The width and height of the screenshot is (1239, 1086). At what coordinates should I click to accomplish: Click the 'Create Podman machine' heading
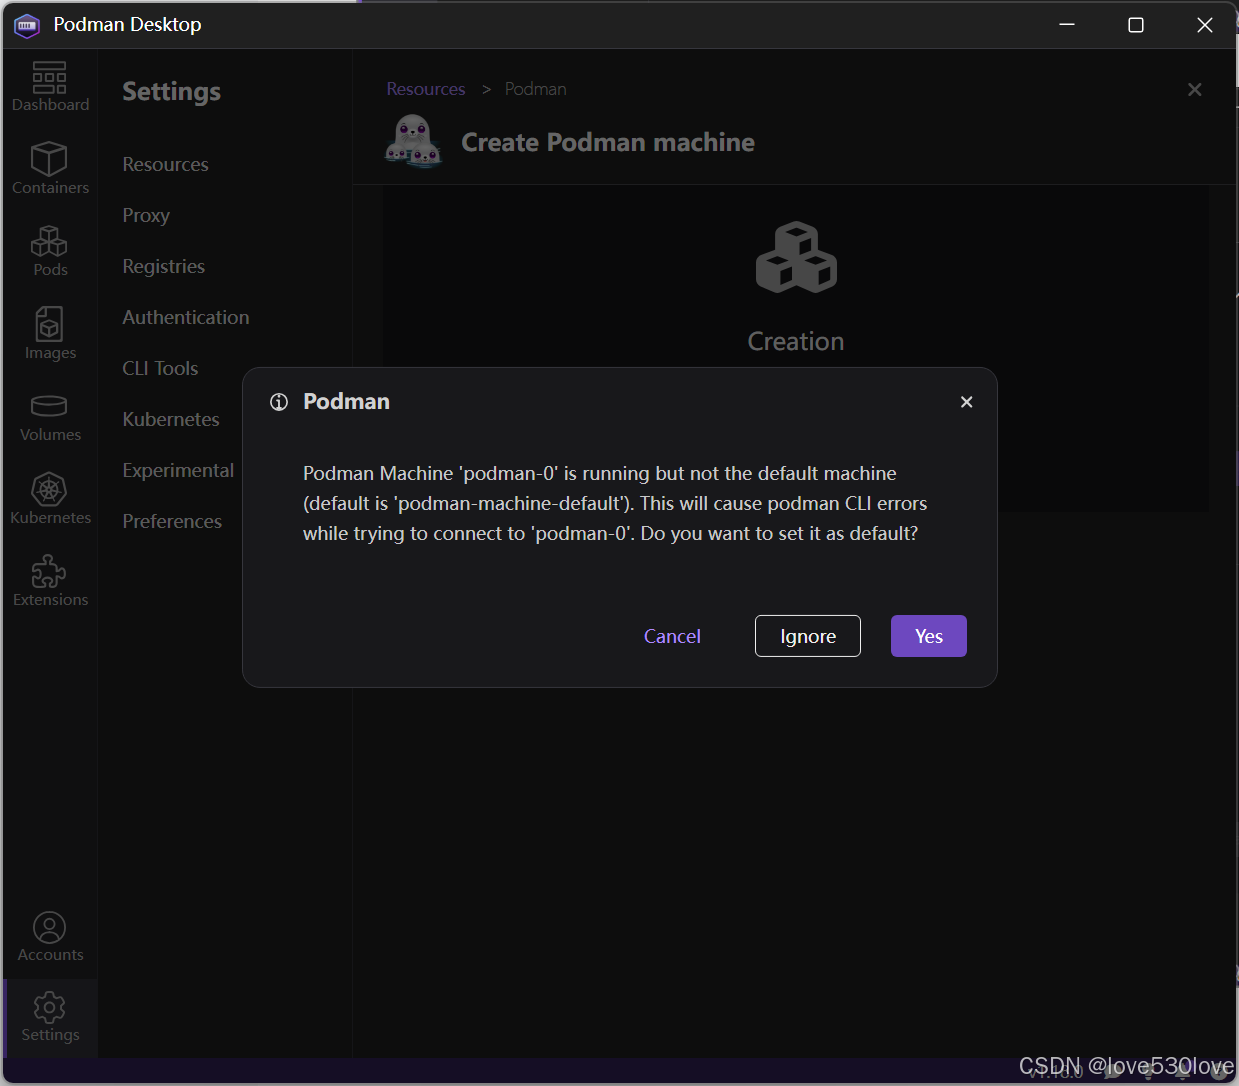[x=608, y=142]
